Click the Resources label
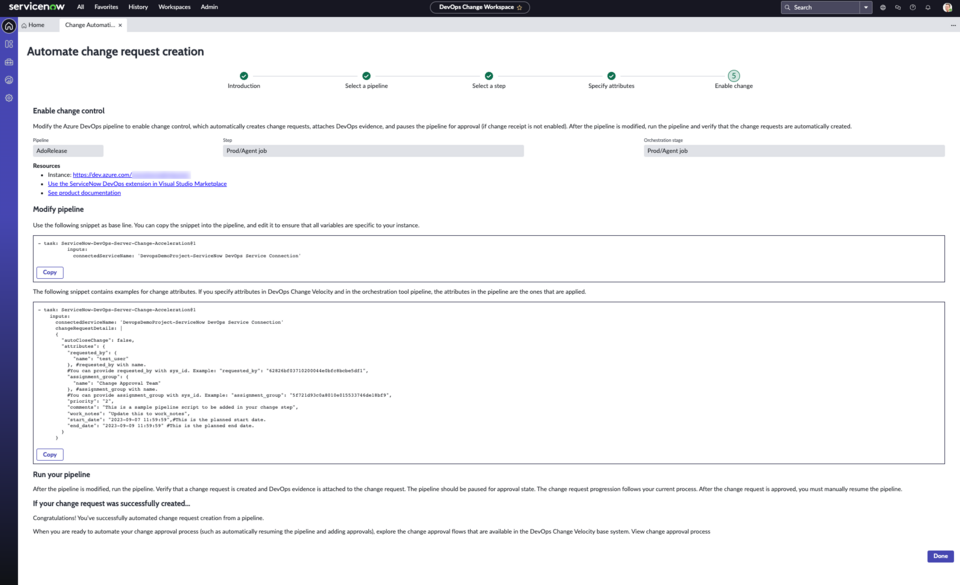The height and width of the screenshot is (585, 960). click(x=47, y=166)
